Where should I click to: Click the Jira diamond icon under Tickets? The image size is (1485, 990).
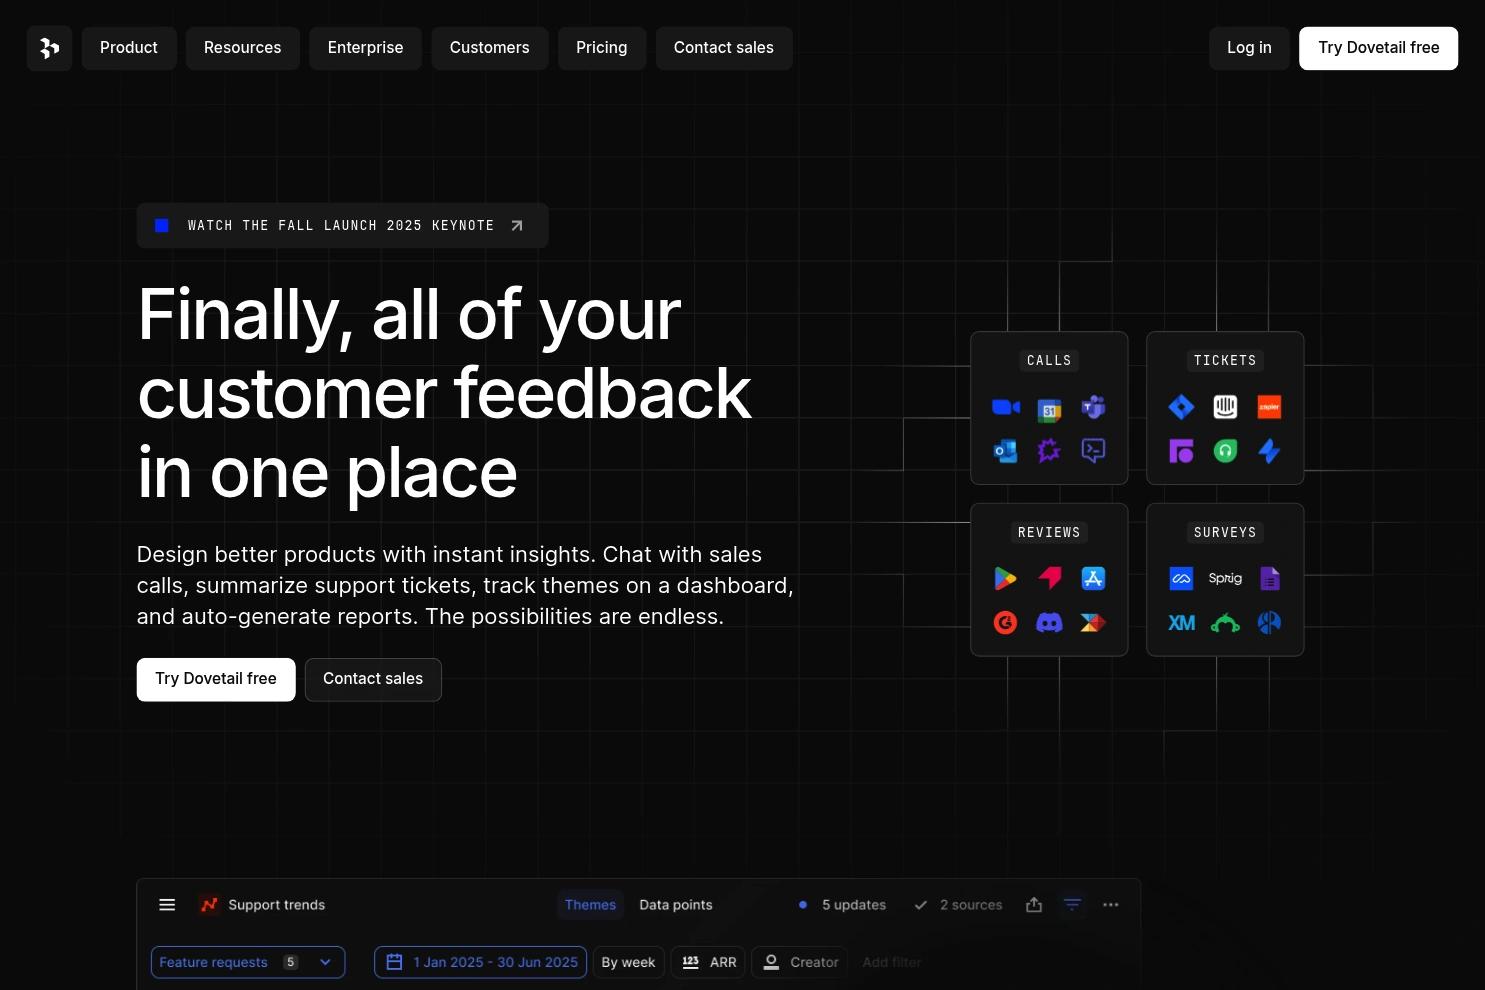[1181, 407]
